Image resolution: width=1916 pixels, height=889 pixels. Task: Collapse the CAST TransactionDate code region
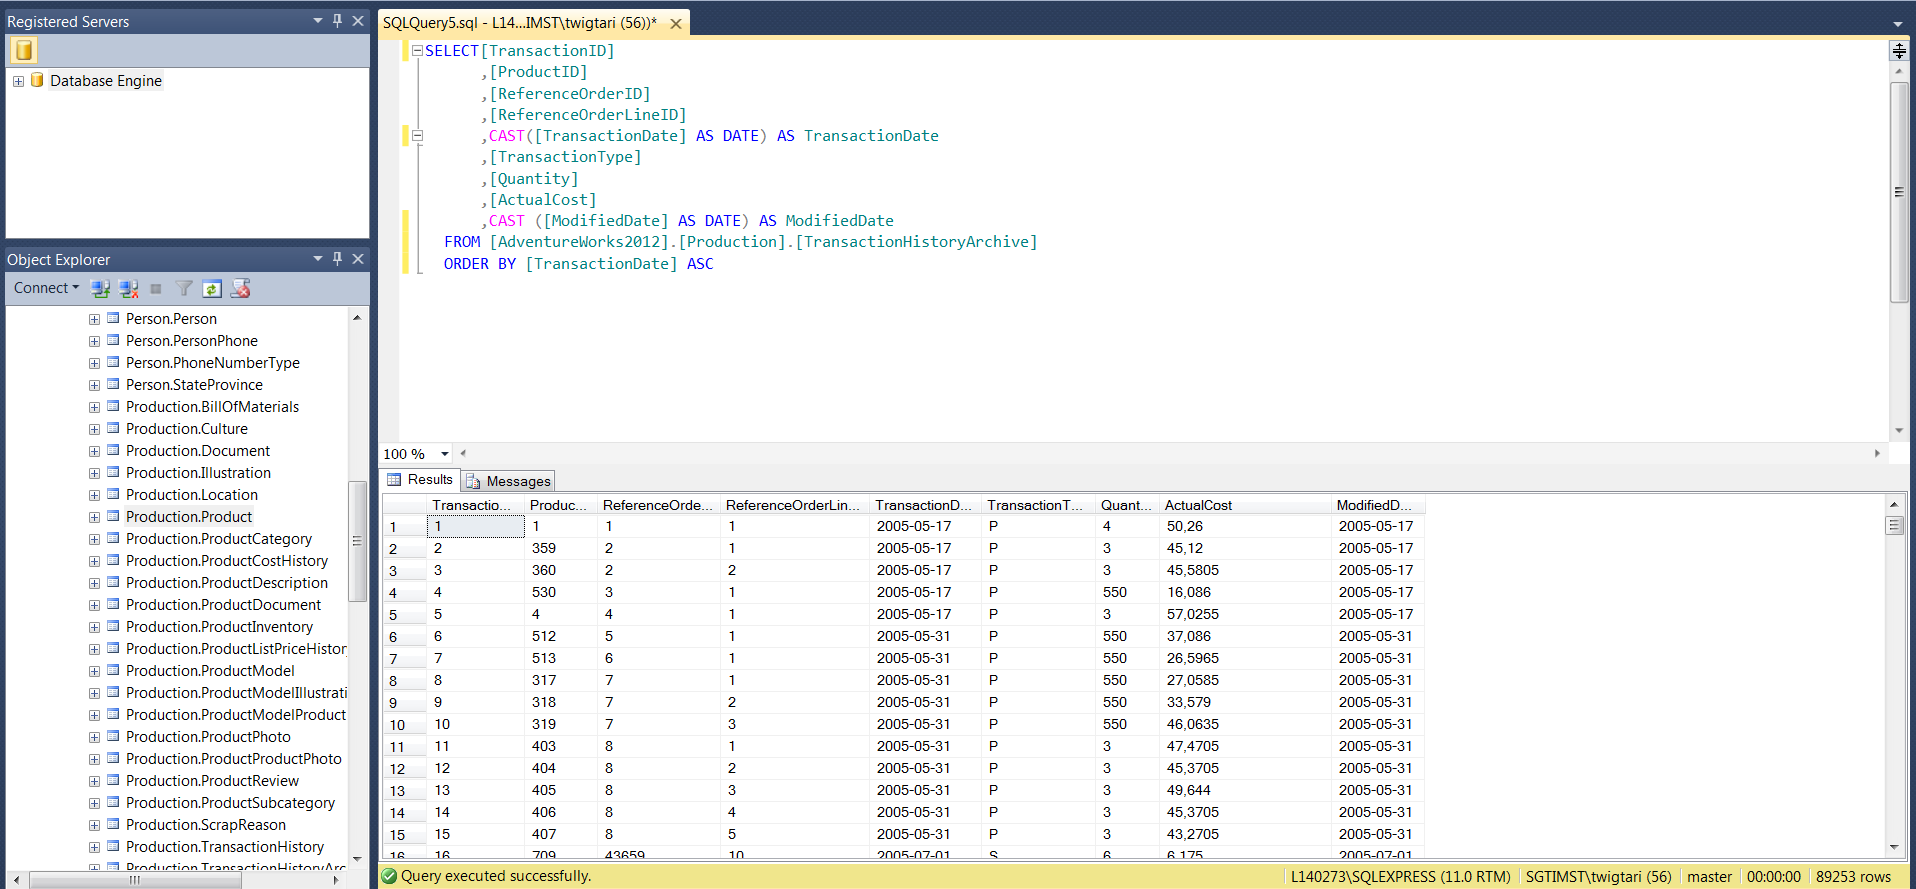click(417, 136)
